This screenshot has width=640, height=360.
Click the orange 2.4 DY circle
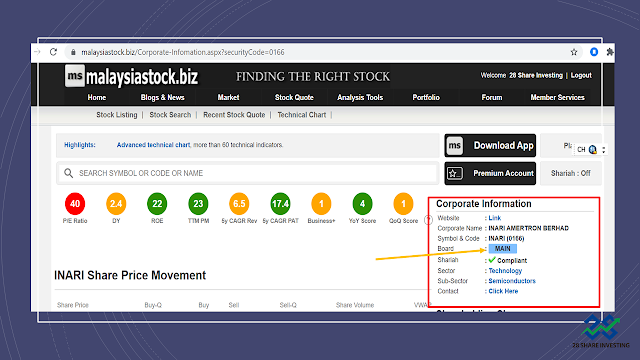[x=116, y=204]
